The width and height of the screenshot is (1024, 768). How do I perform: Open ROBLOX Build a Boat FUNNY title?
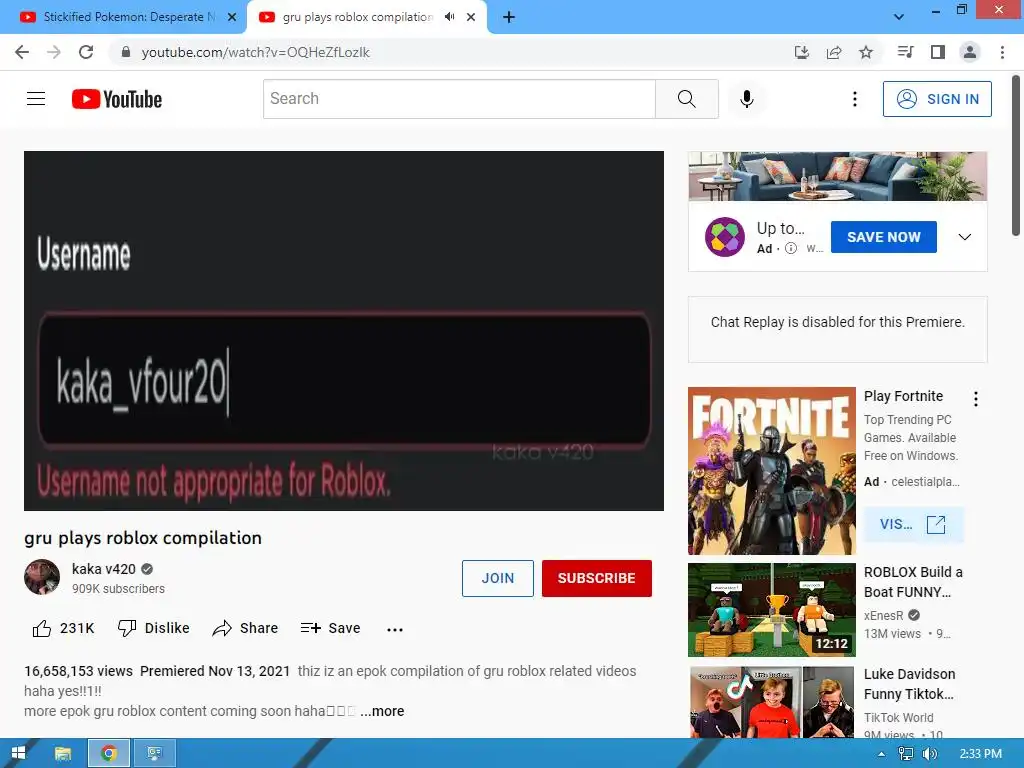913,582
